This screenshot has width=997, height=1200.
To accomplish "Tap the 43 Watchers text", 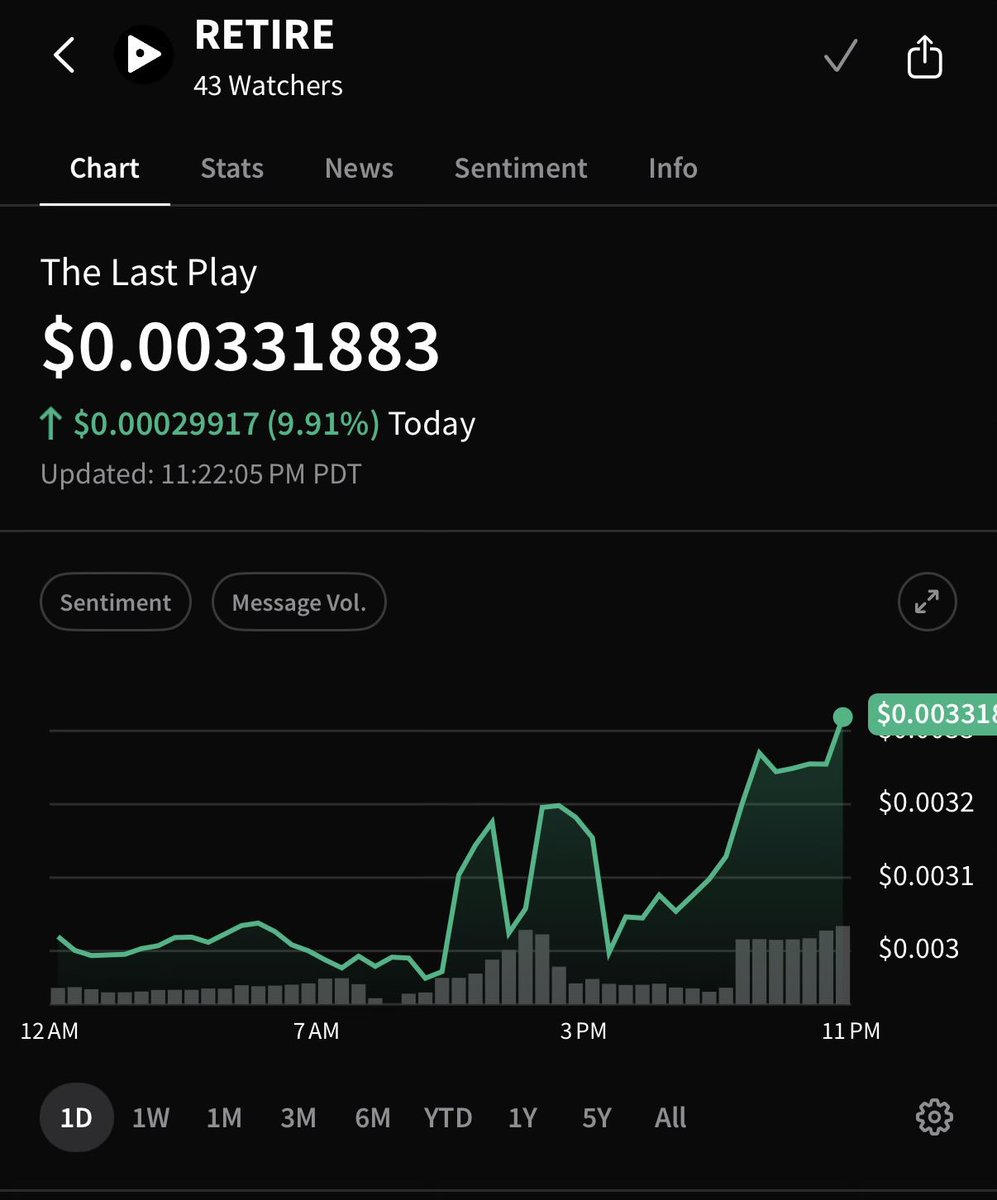I will [268, 86].
